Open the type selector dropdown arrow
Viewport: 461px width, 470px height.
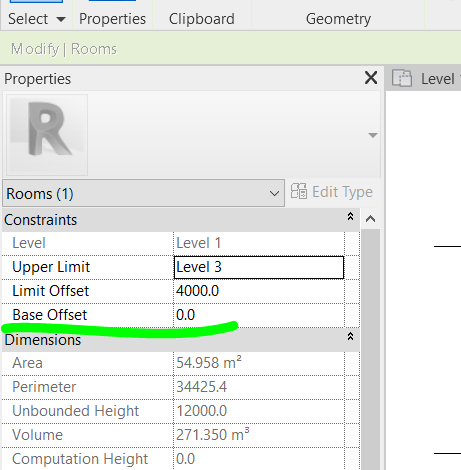click(x=373, y=135)
